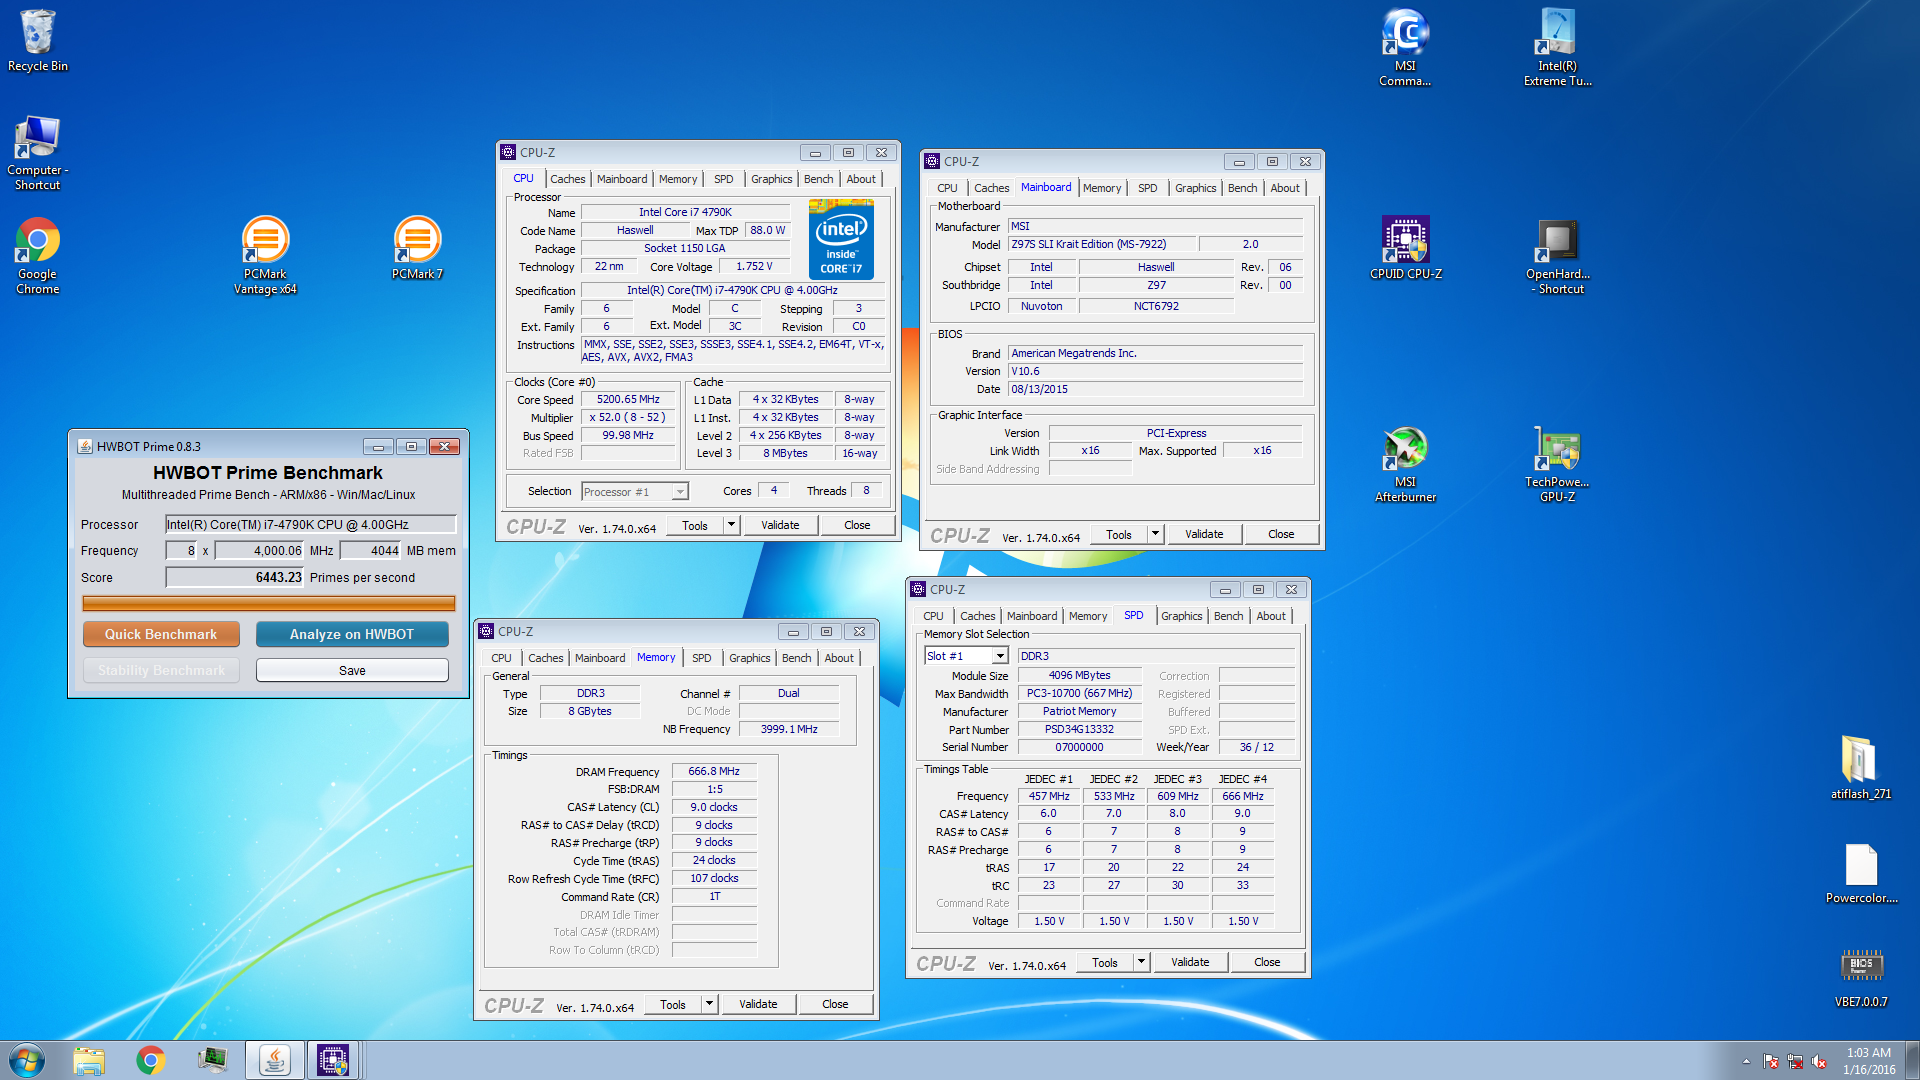Viewport: 1920px width, 1080px height.
Task: Launch Google Chrome from the desktop
Action: [37, 257]
